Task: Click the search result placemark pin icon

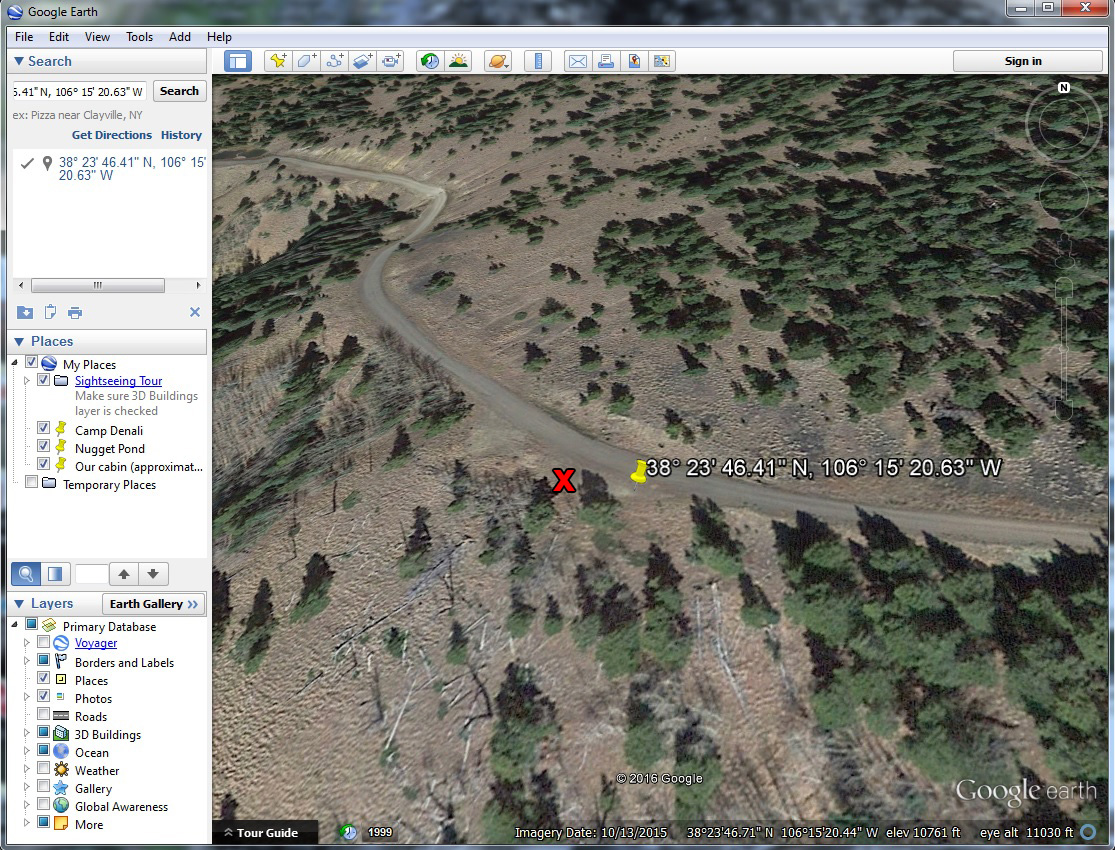Action: [47, 164]
